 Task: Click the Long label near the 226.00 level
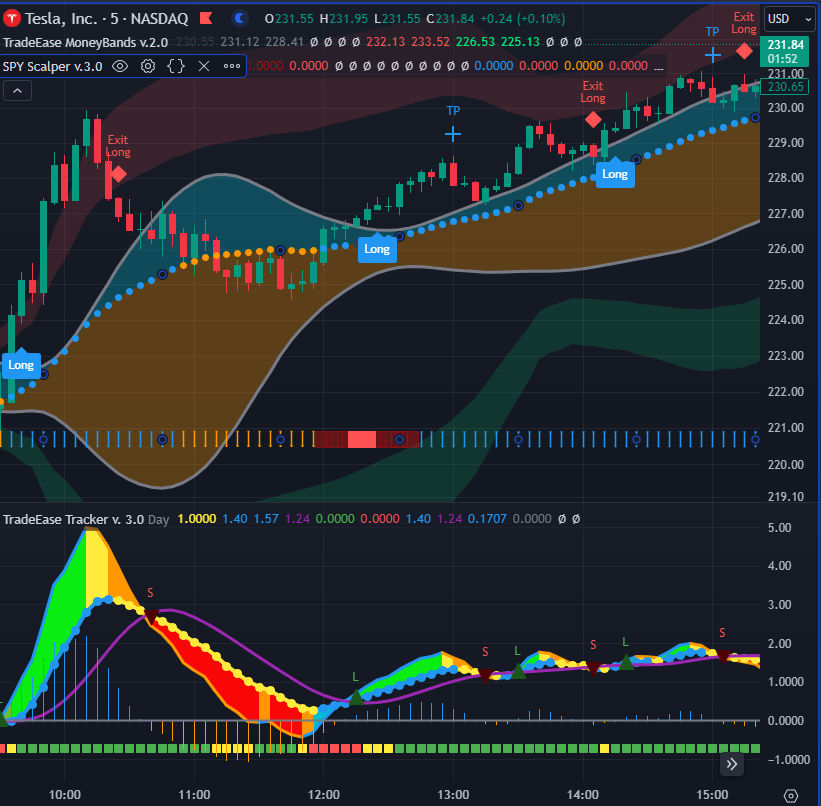coord(377,249)
